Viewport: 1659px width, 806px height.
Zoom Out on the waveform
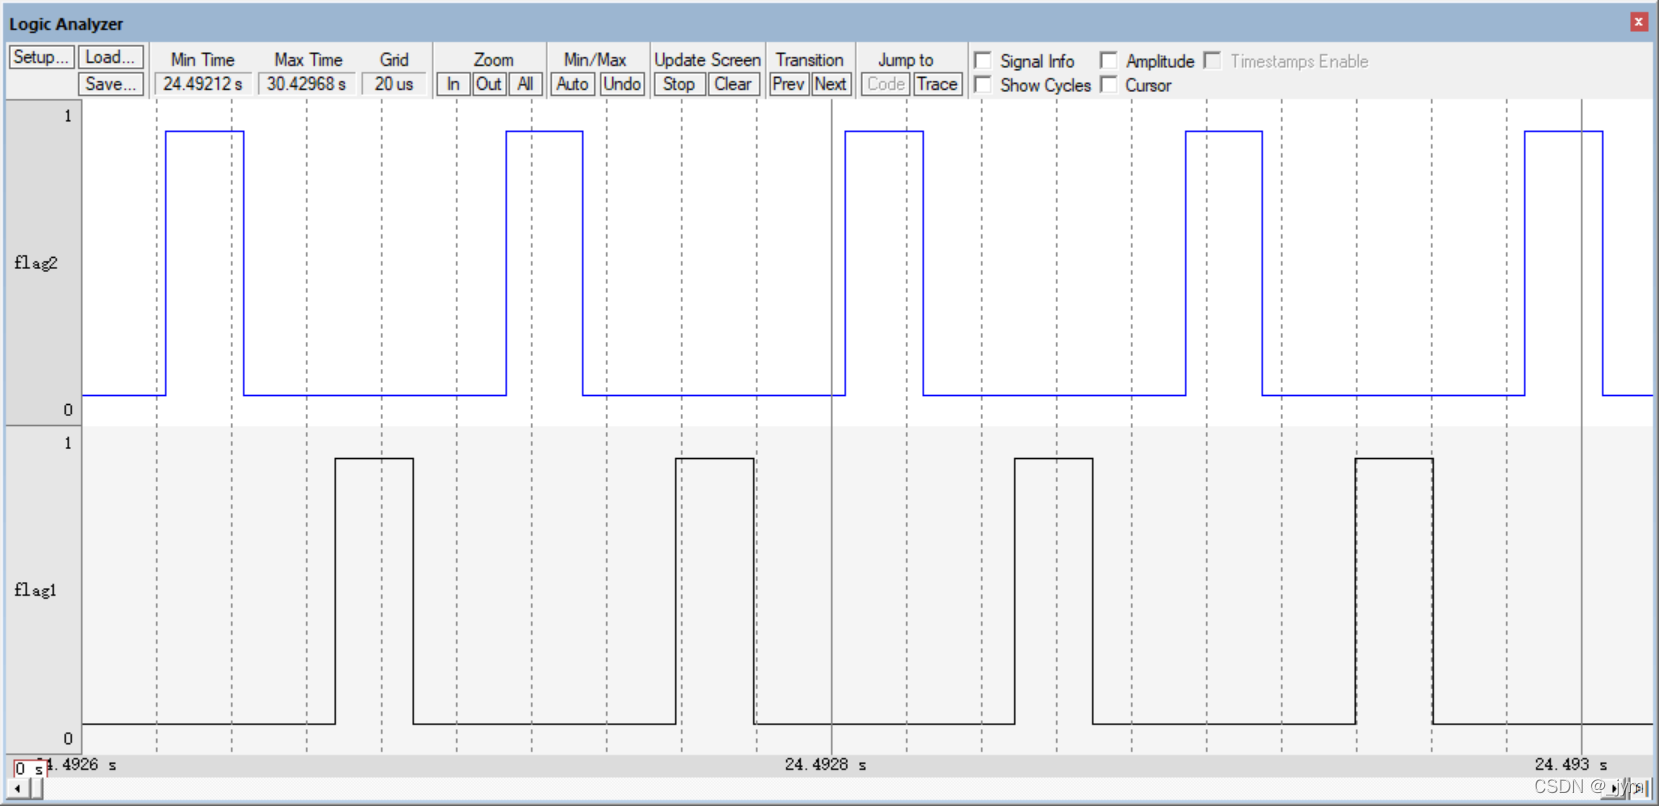point(488,84)
